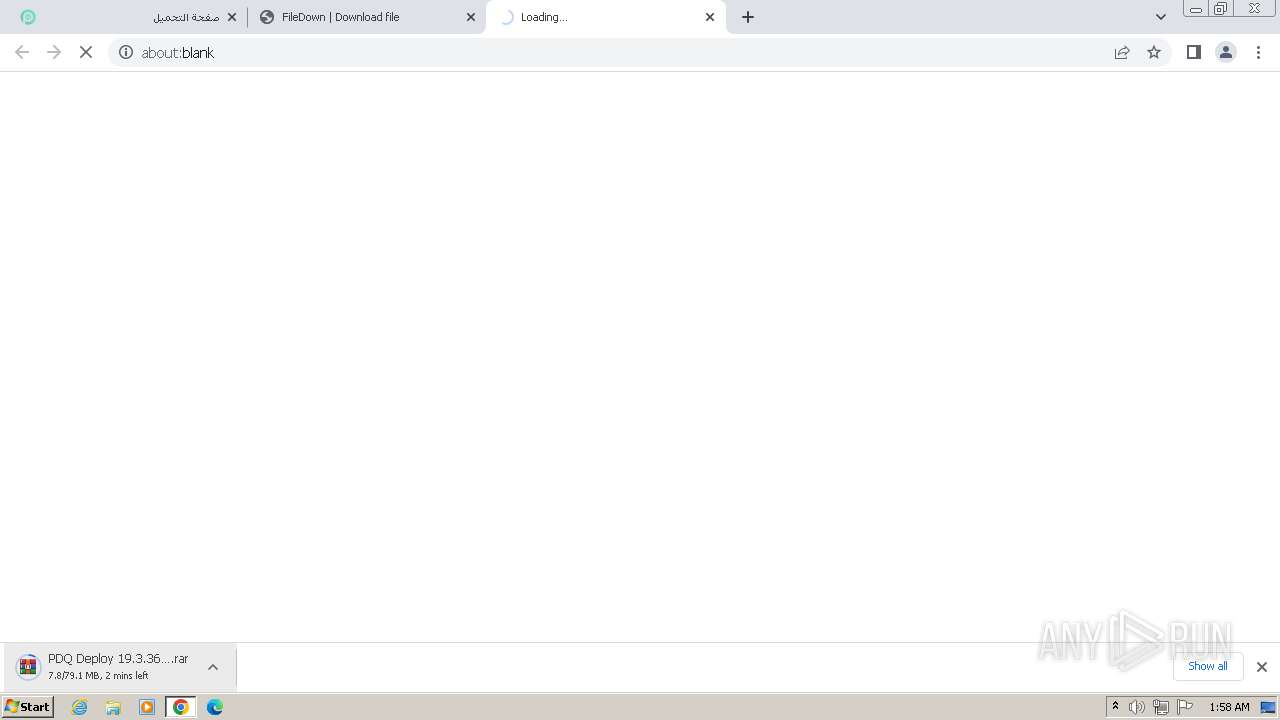Click the 1:58 AM clock
The width and height of the screenshot is (1280, 720).
click(x=1229, y=707)
